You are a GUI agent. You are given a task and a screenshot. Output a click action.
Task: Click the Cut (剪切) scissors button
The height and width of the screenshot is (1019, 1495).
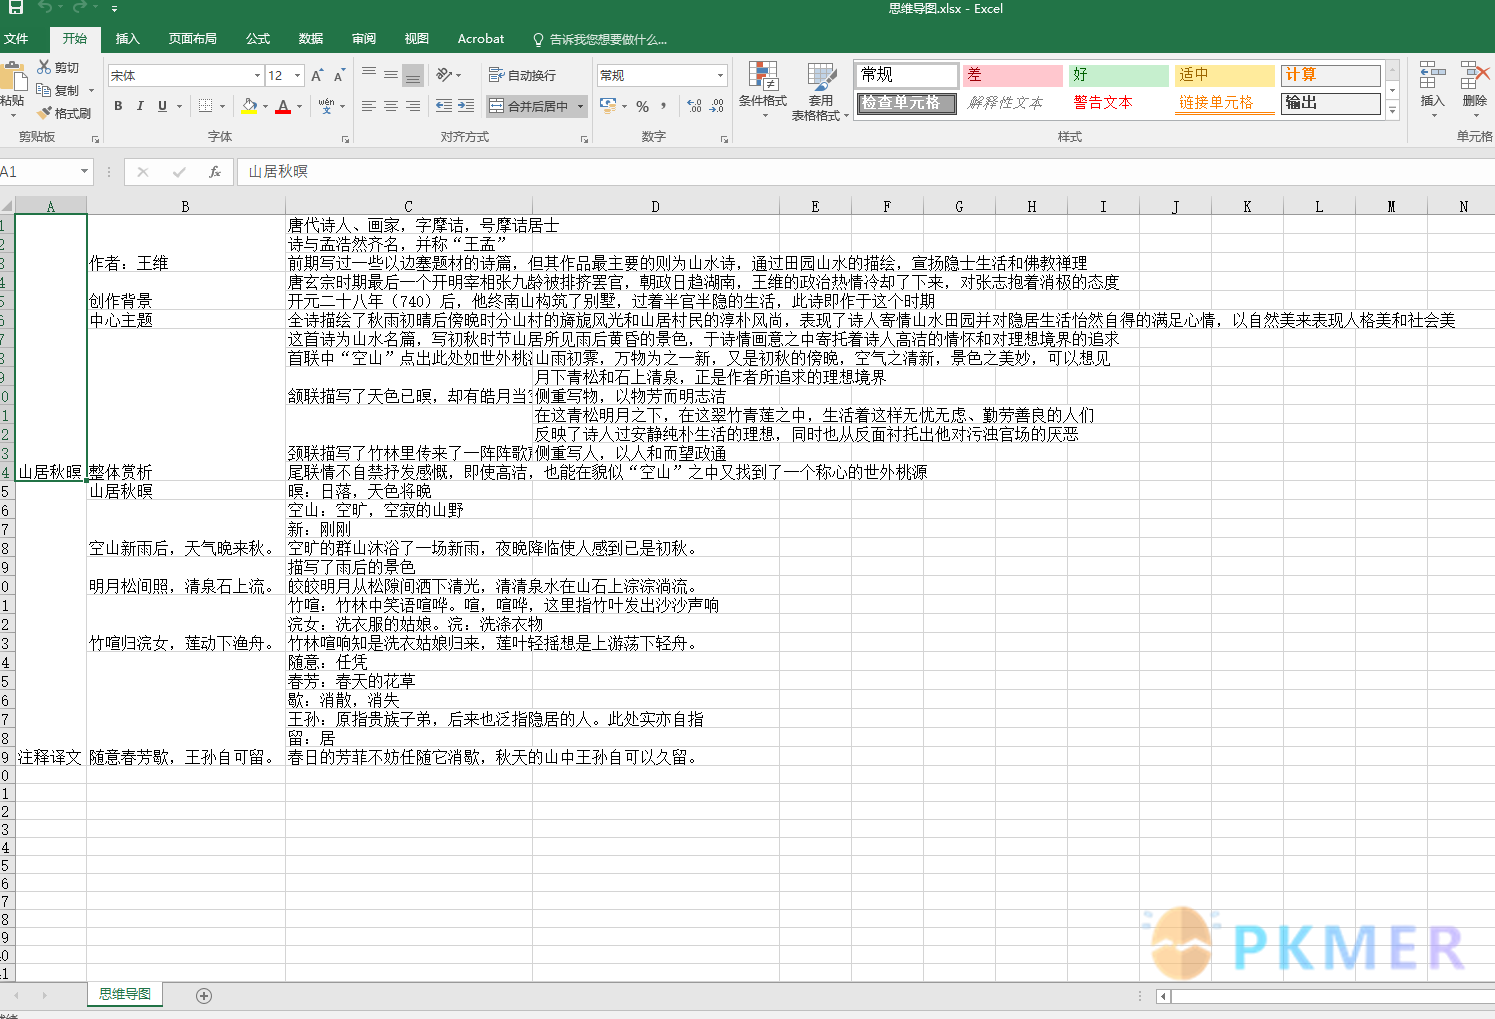coord(58,67)
